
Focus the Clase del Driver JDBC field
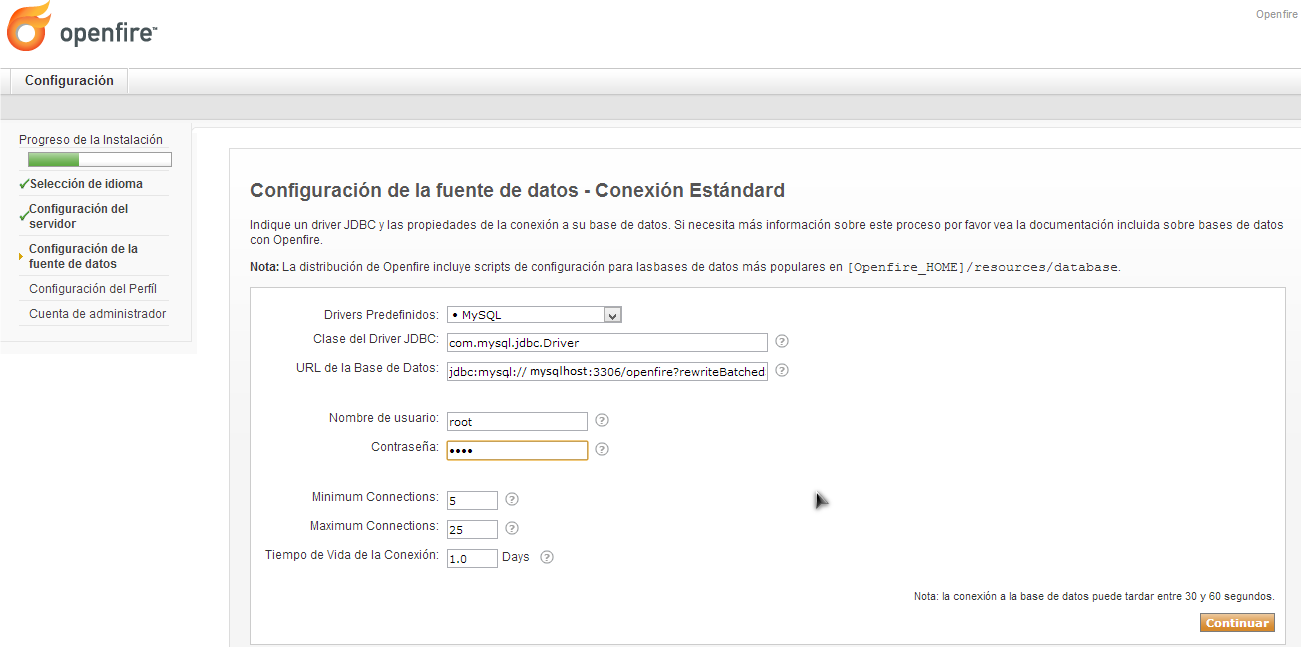(x=607, y=342)
